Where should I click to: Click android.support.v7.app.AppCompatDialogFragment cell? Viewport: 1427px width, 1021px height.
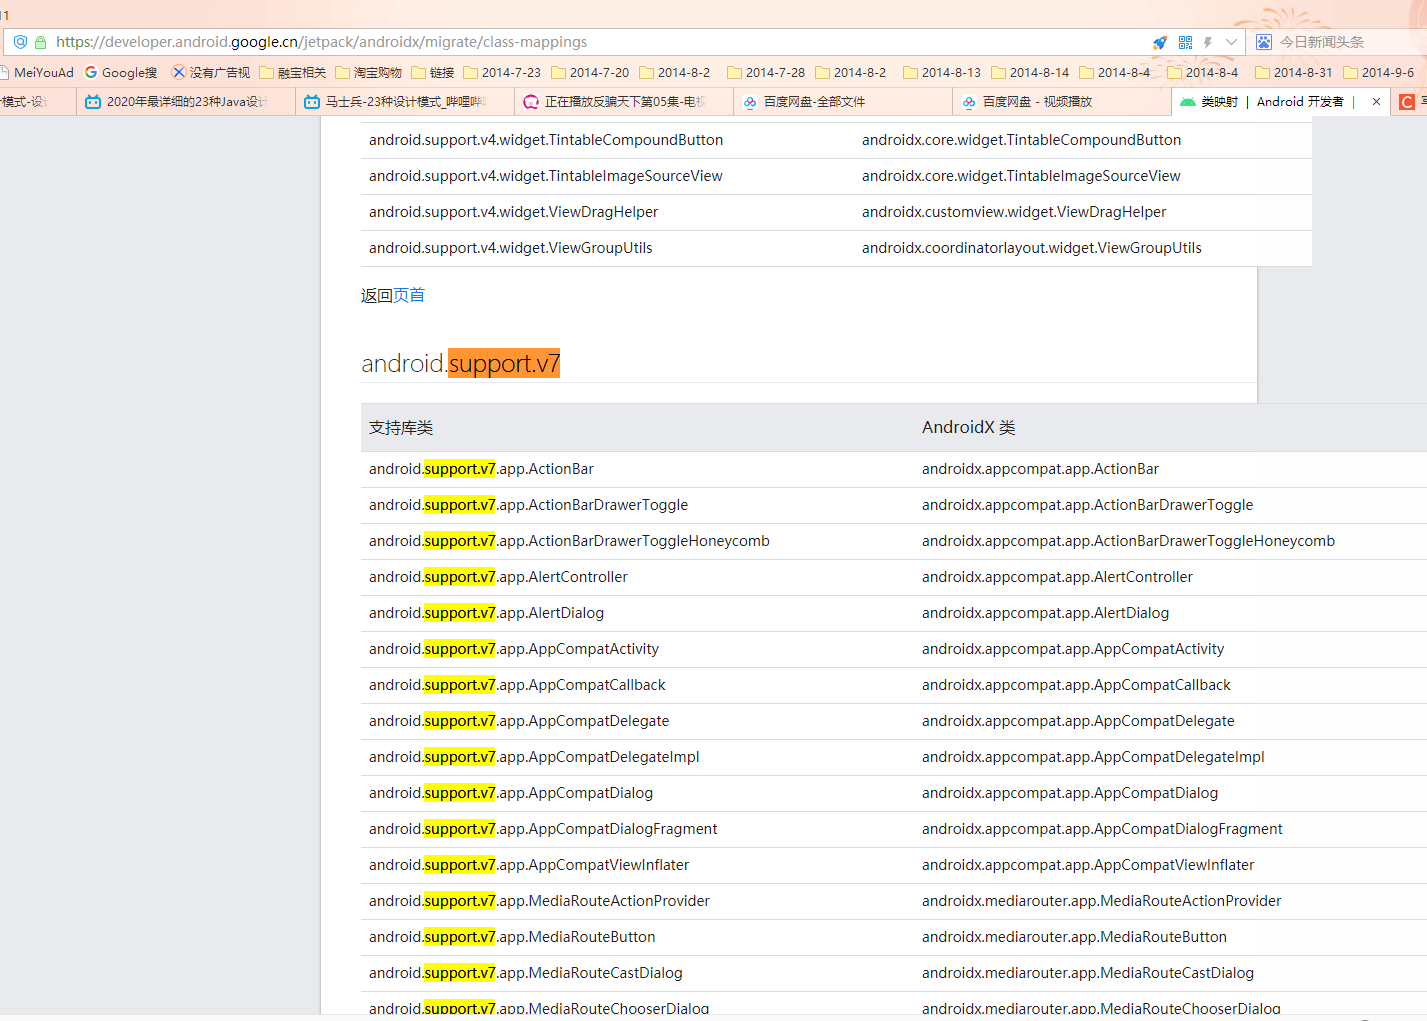coord(543,829)
